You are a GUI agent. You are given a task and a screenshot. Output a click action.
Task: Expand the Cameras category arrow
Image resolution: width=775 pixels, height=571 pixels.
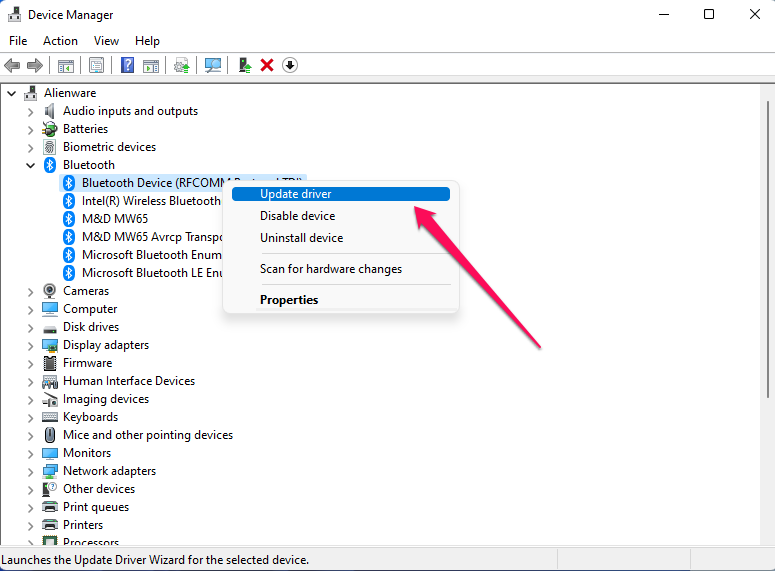pos(31,292)
